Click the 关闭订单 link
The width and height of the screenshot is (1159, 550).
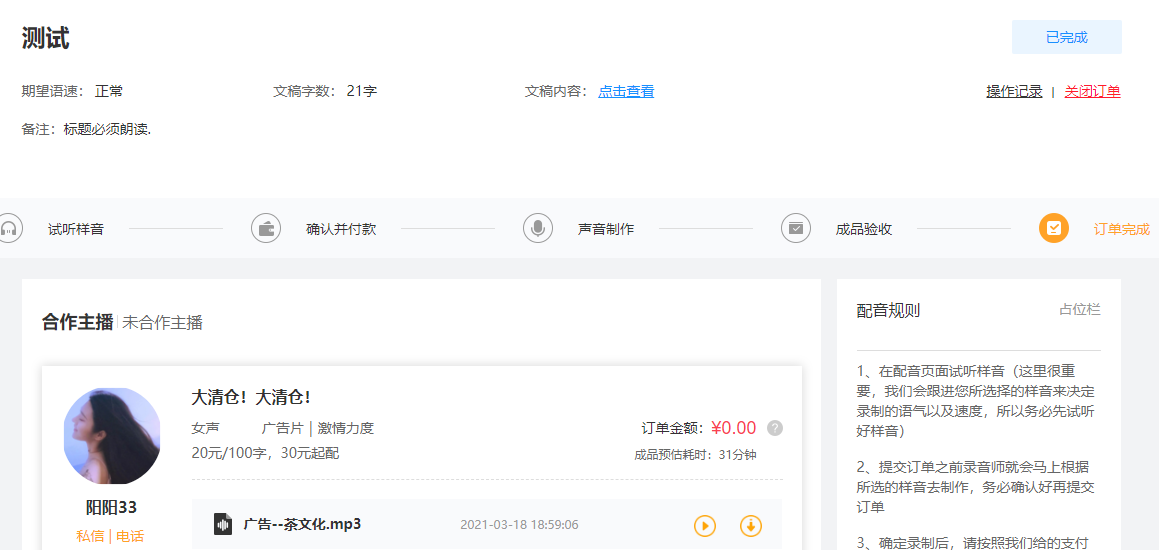point(1092,91)
